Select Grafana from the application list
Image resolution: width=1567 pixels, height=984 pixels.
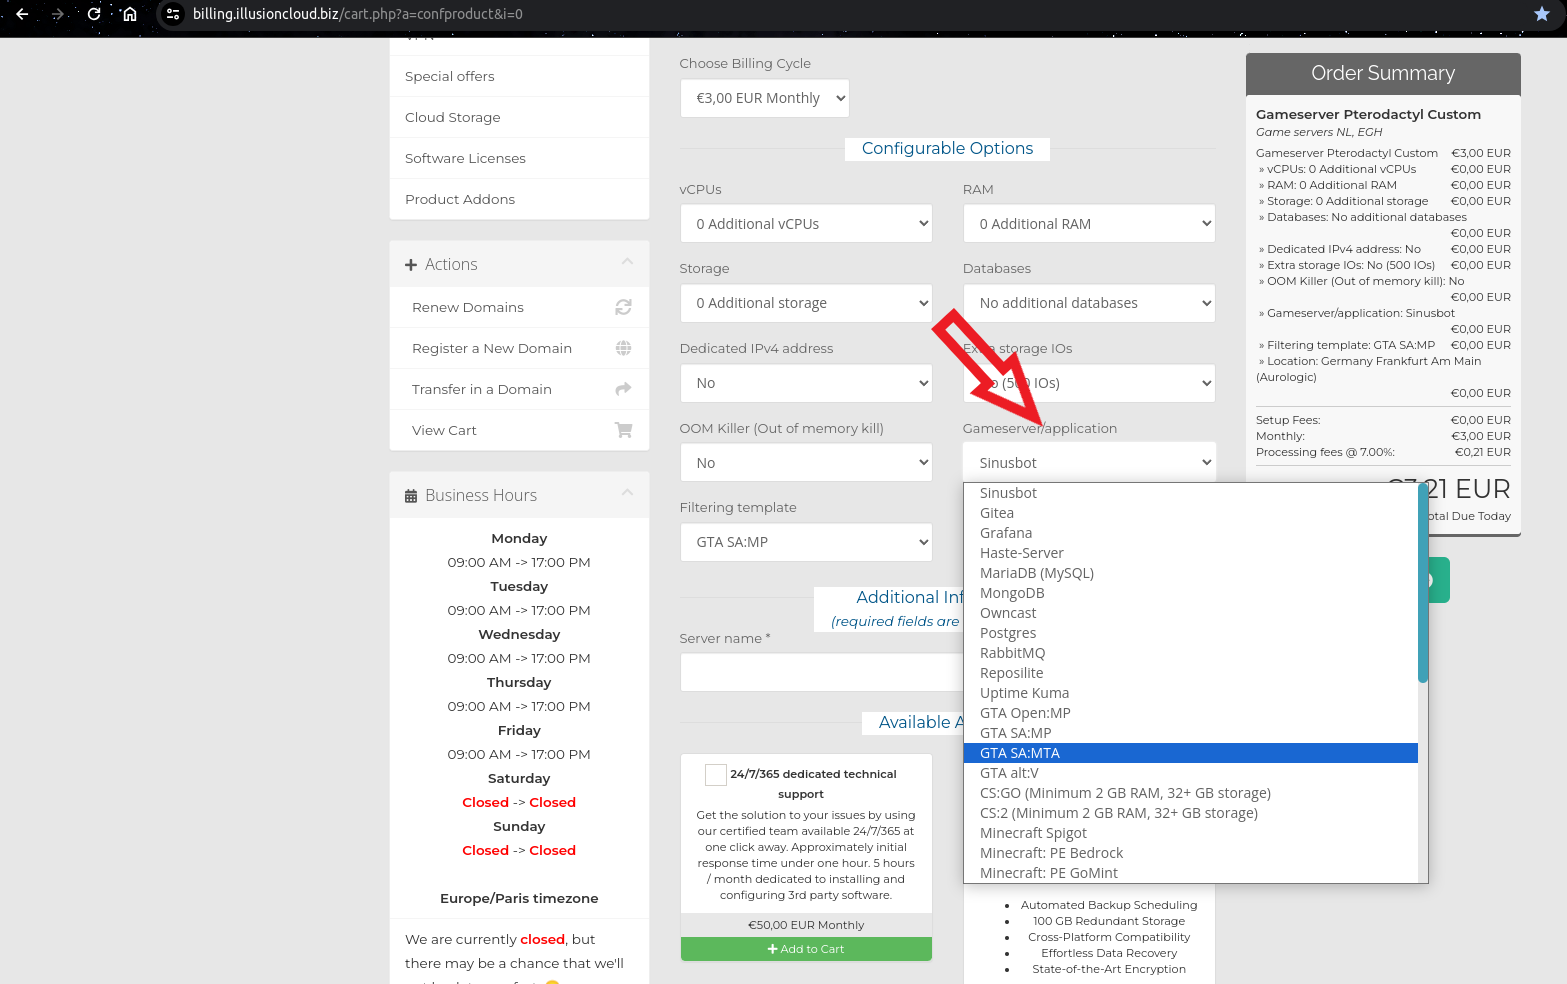coord(1190,533)
